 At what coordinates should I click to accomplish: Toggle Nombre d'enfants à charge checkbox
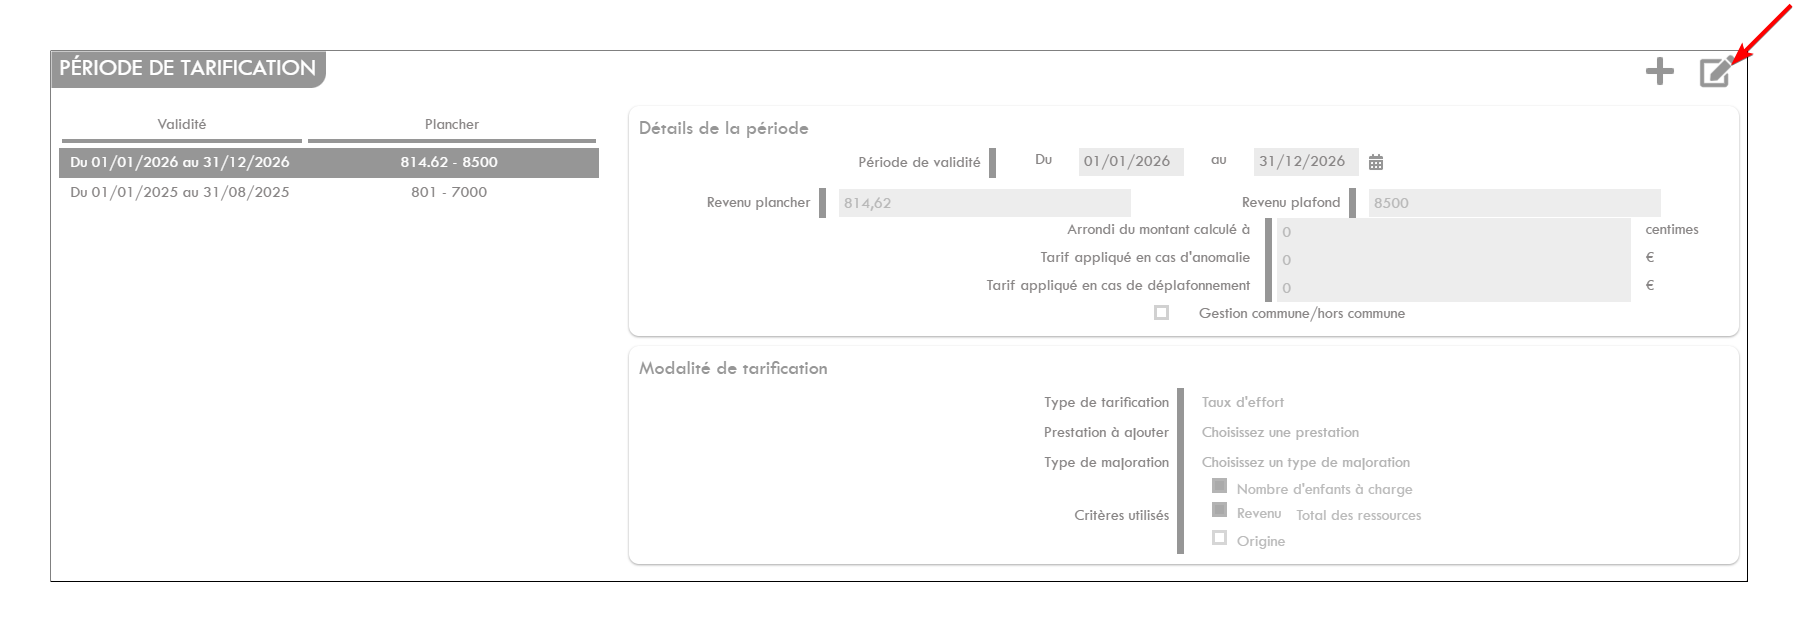tap(1219, 486)
